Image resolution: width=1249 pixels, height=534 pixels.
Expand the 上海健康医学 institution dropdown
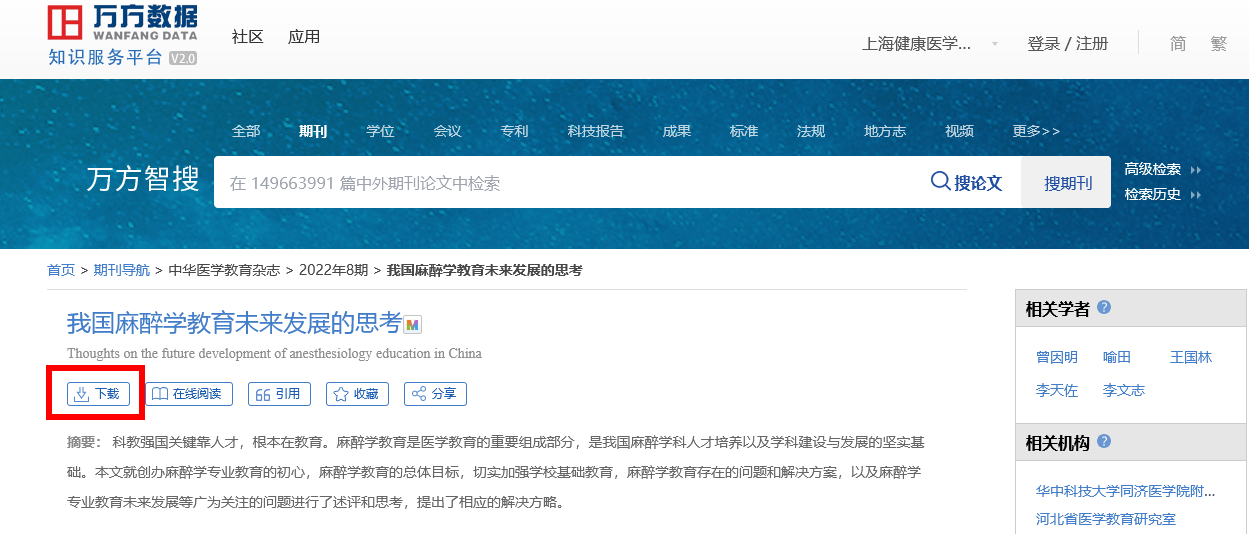(994, 44)
